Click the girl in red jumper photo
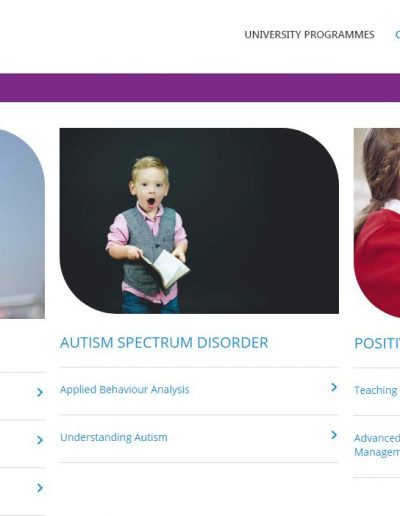Image resolution: width=400 pixels, height=516 pixels. (x=377, y=223)
